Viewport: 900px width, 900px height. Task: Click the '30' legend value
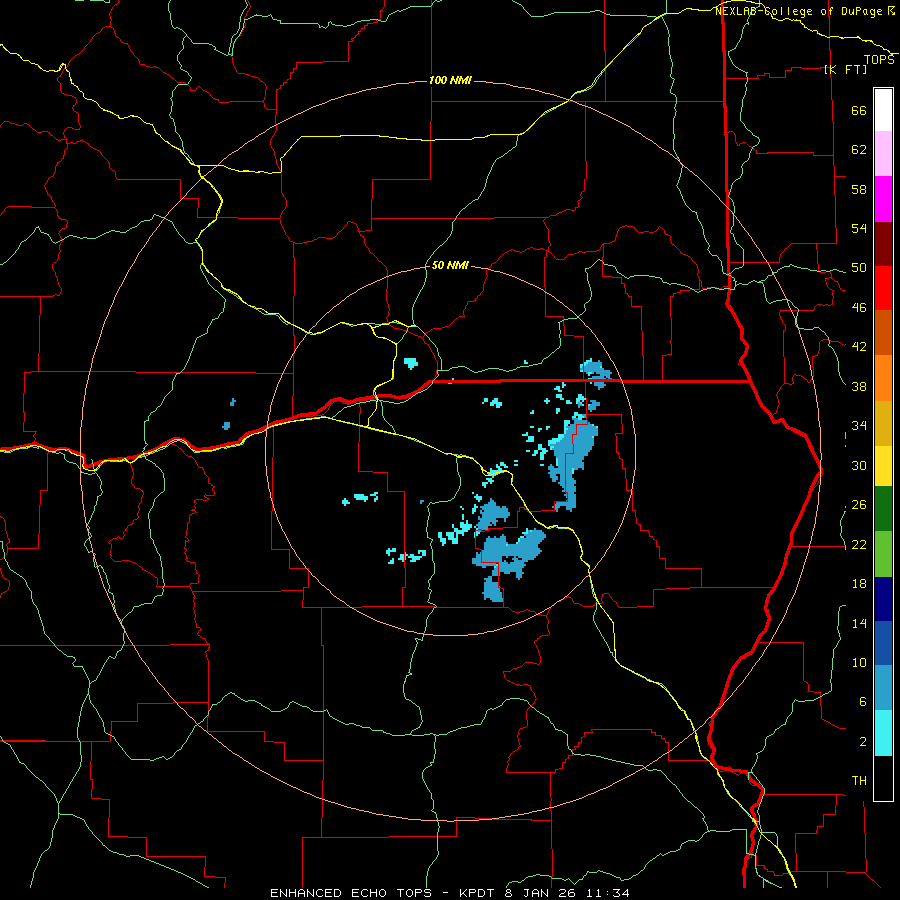[859, 465]
